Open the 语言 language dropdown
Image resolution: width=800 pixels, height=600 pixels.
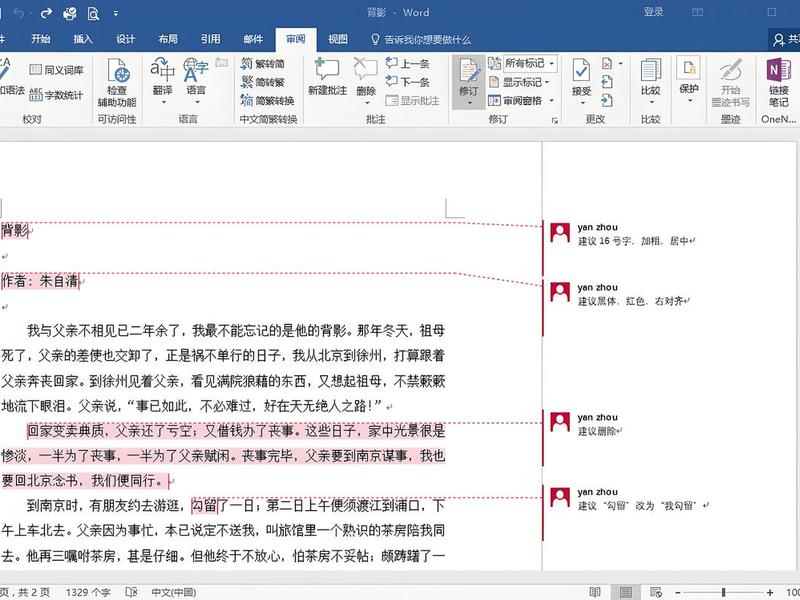pyautogui.click(x=196, y=81)
